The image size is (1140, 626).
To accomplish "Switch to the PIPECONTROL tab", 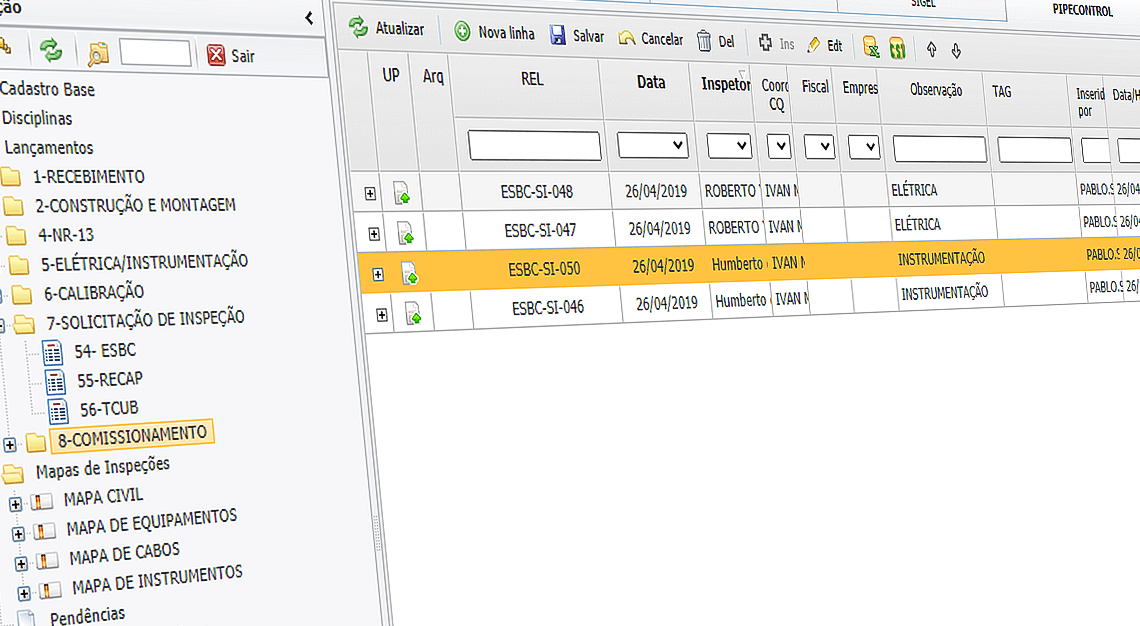I will 1082,11.
